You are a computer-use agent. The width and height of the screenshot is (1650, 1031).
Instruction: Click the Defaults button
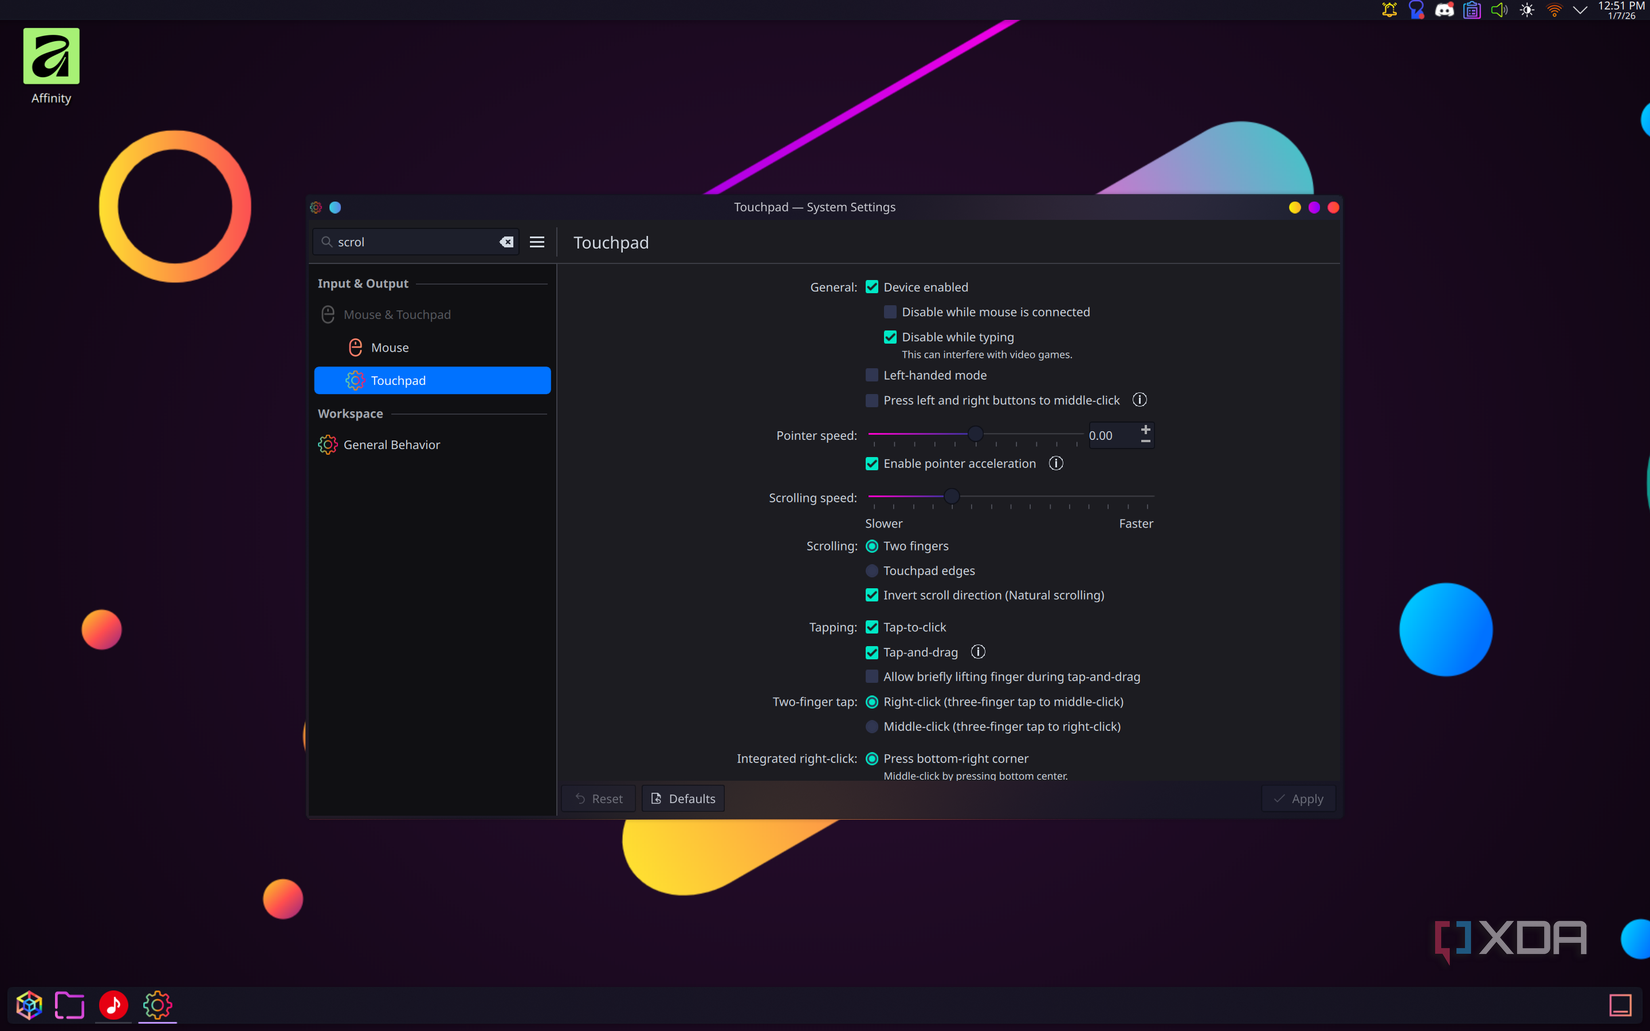pos(683,798)
